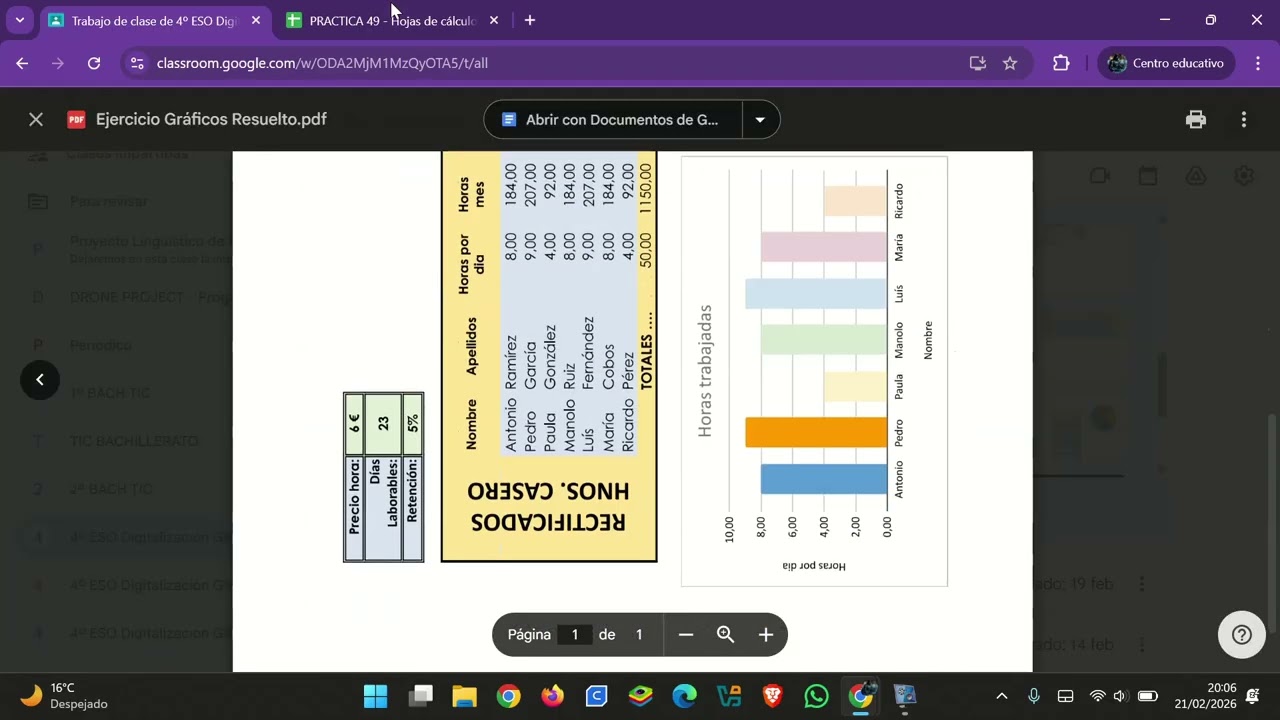Open Google Chrome from the taskbar
This screenshot has height=720, width=1280.
(509, 695)
